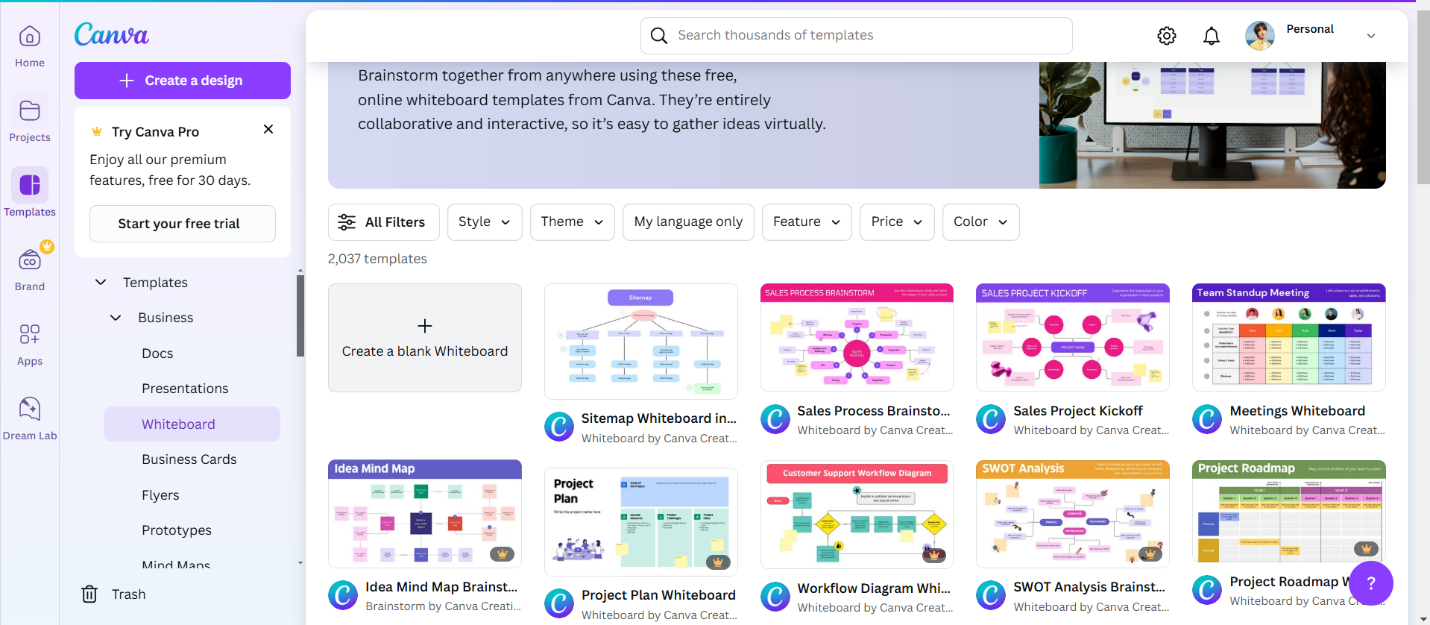Click the profile avatar picture
1430x625 pixels.
tap(1260, 36)
